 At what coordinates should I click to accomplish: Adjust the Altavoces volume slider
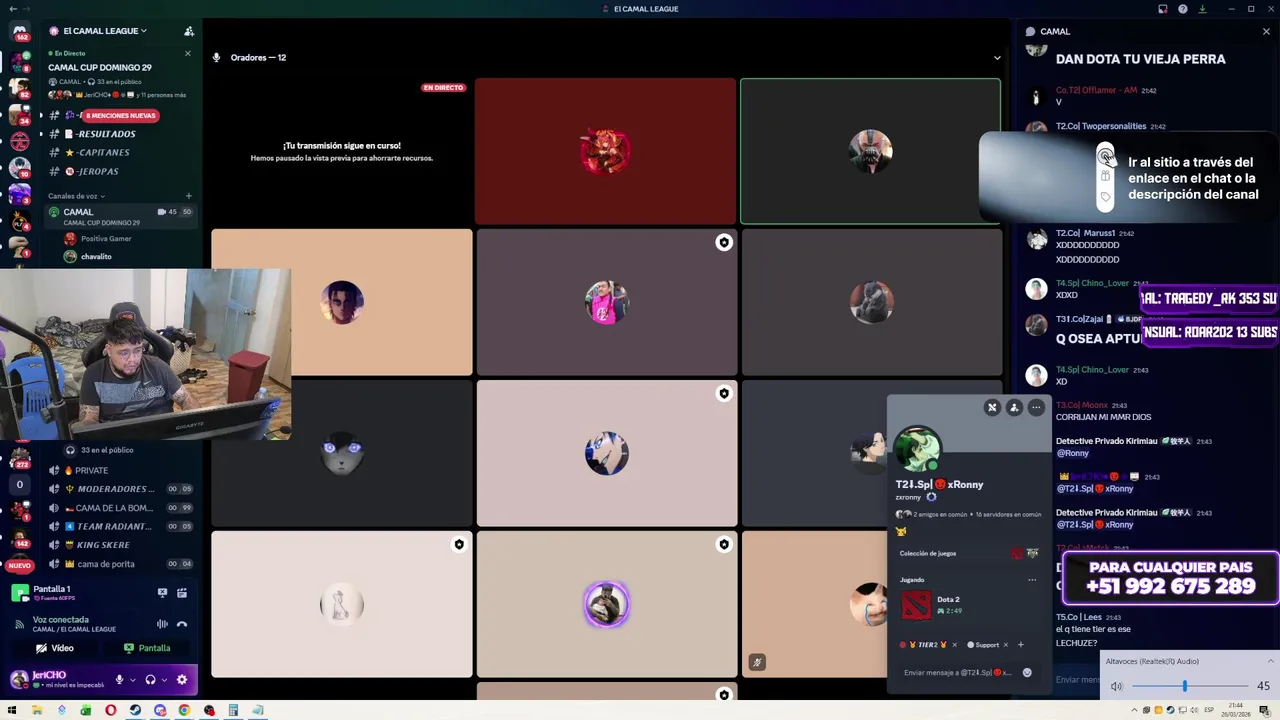click(x=1190, y=686)
